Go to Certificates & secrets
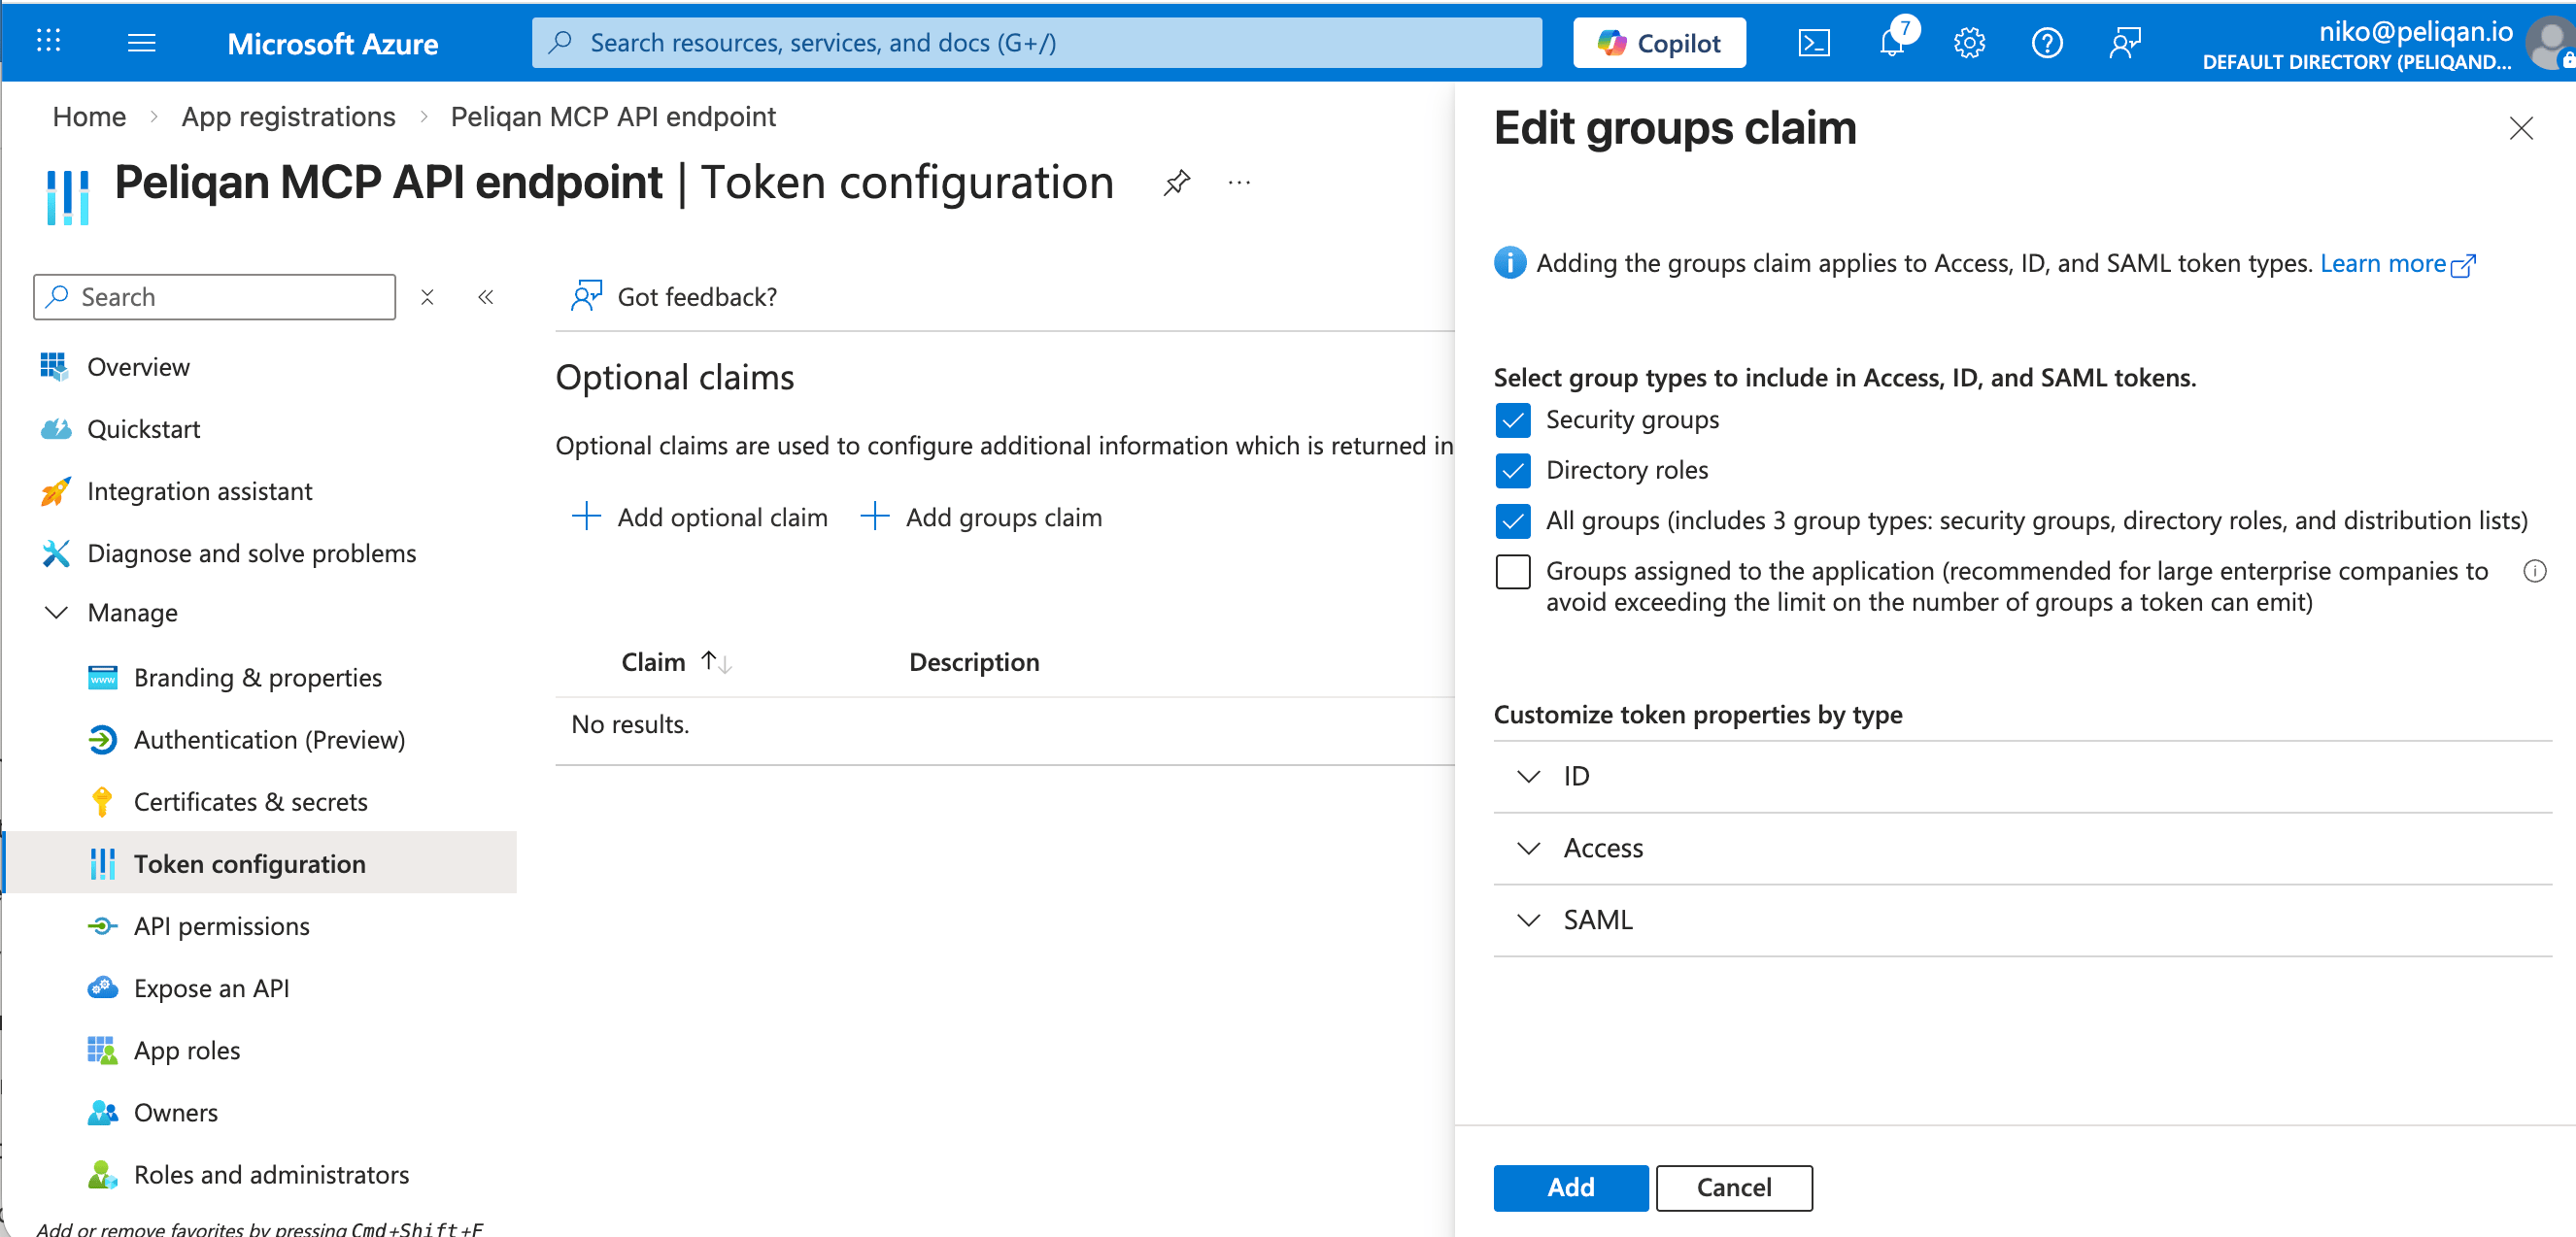 (250, 802)
